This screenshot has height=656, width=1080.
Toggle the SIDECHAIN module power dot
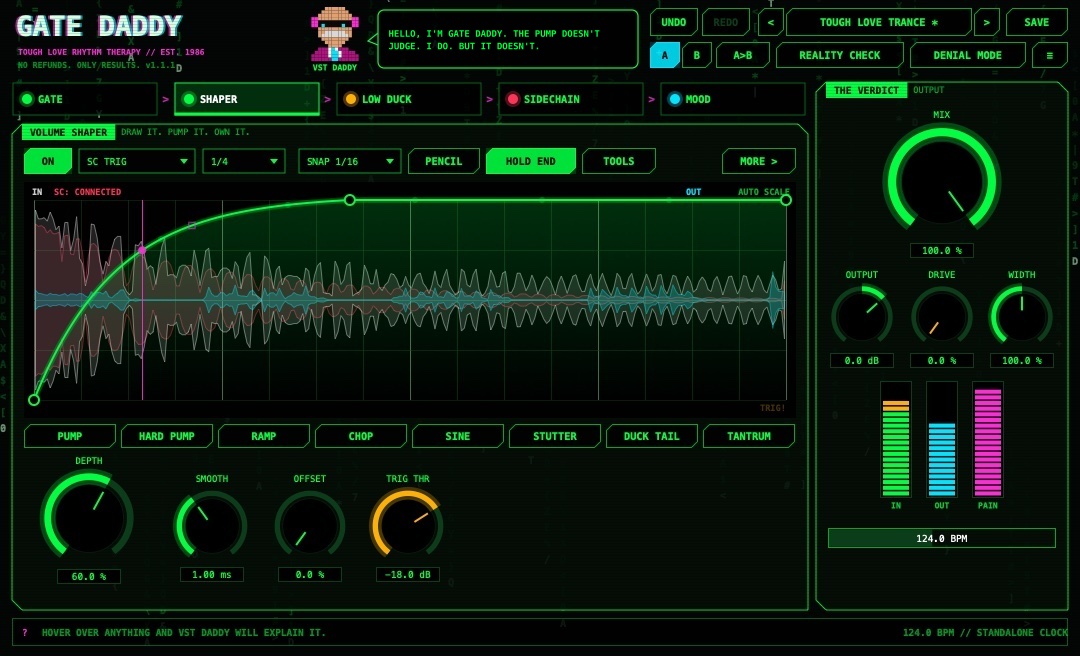512,99
